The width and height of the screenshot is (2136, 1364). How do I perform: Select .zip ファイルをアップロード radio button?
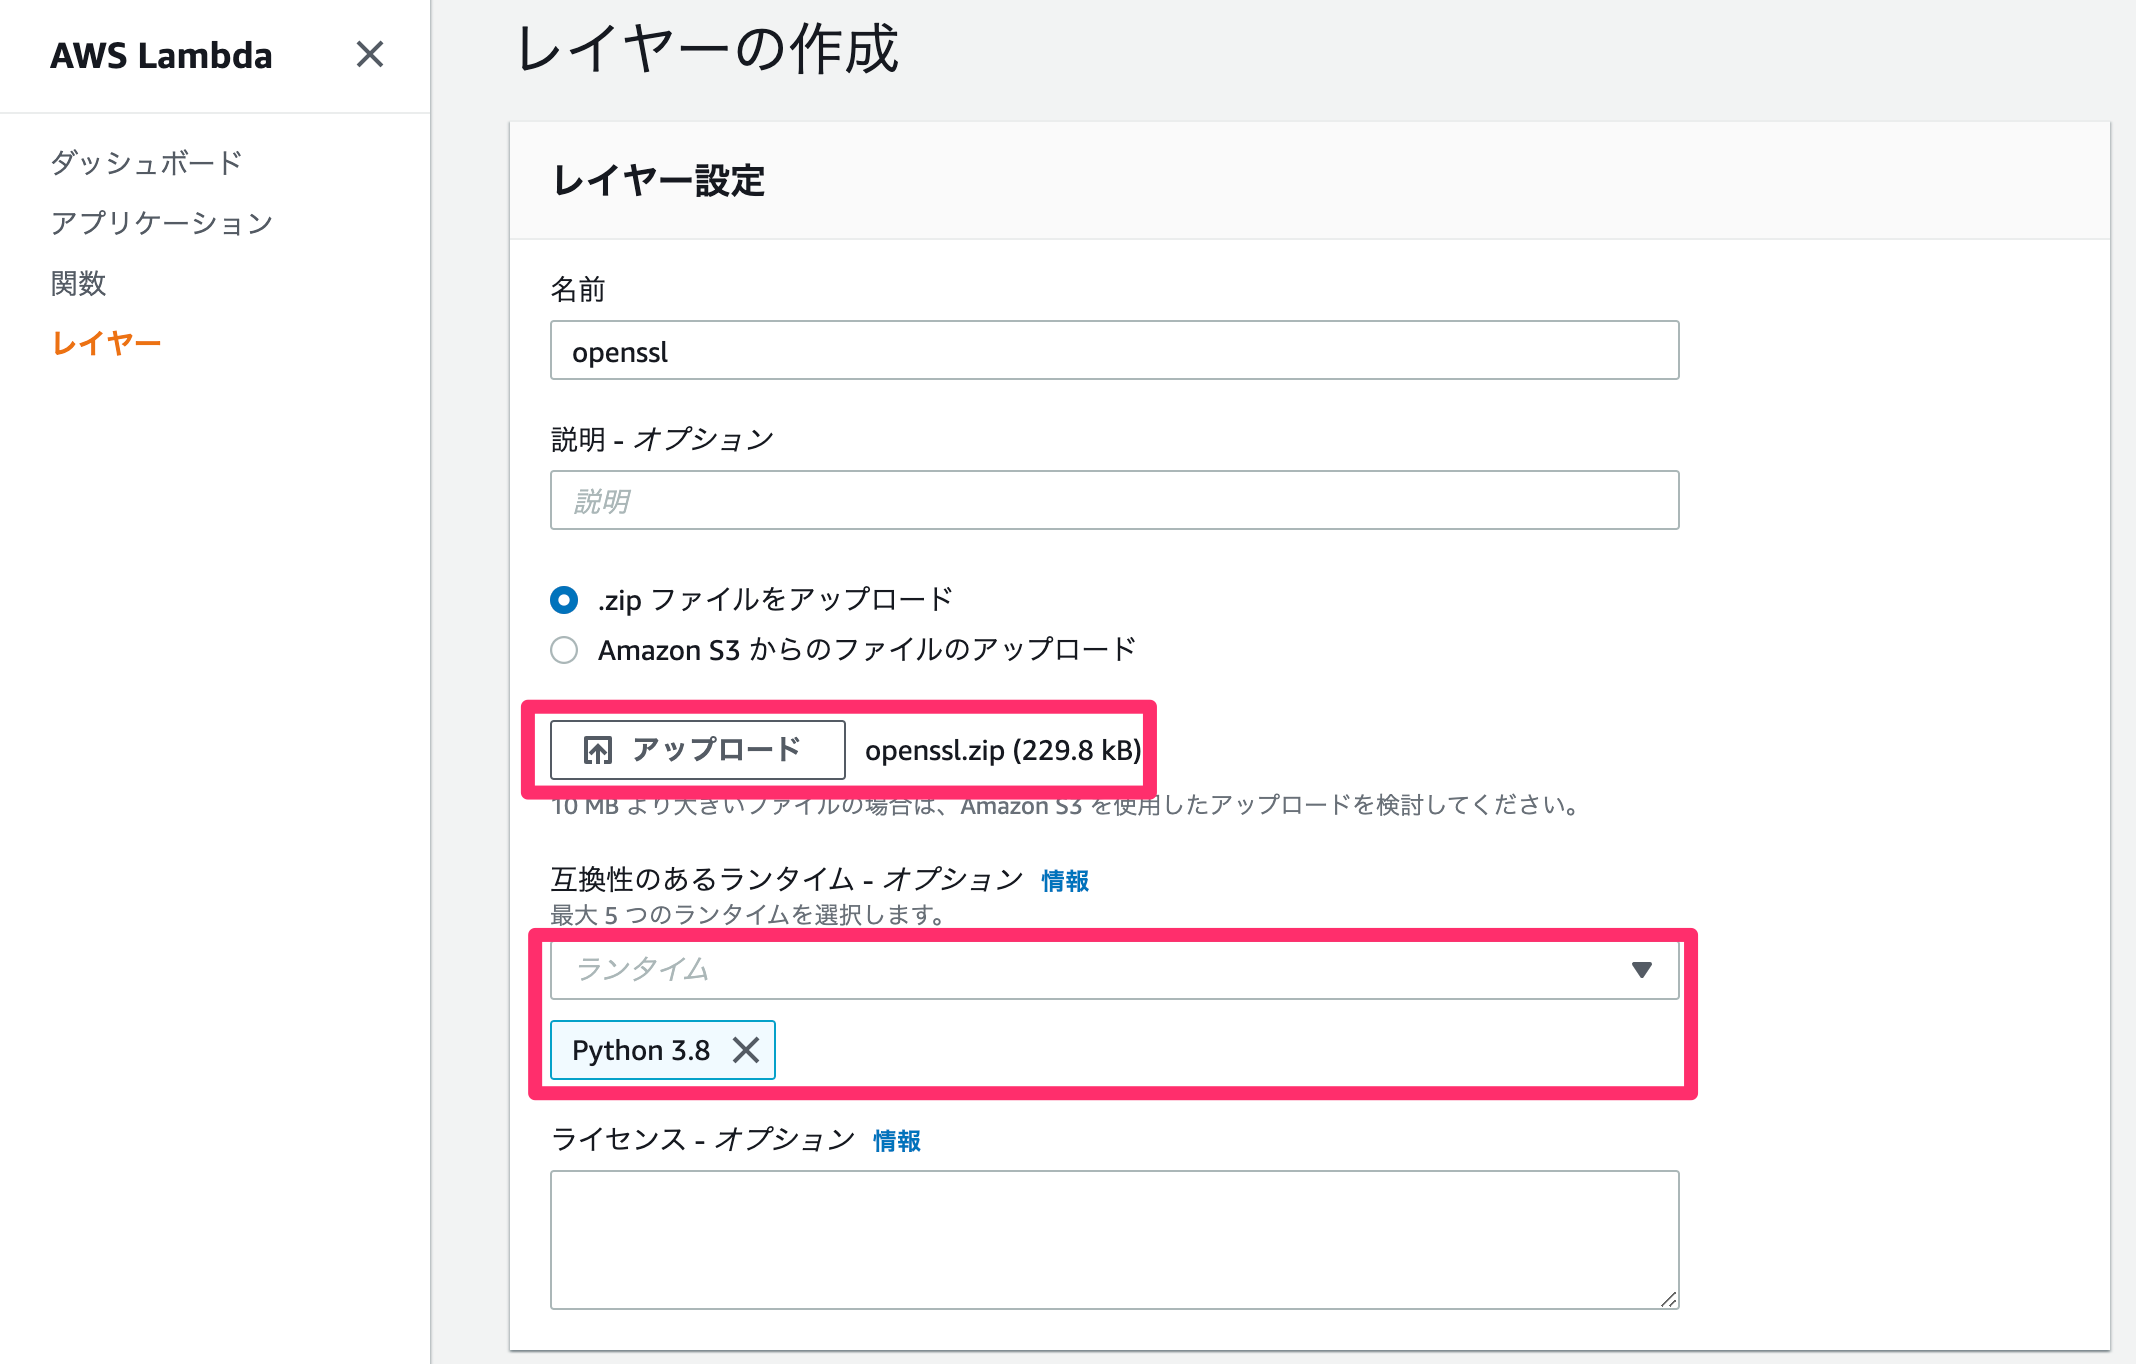click(x=564, y=599)
